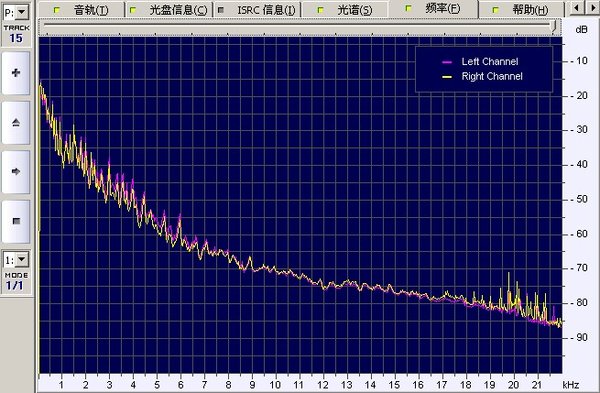Click the -90 dB axis value
The height and width of the screenshot is (393, 600).
coord(579,337)
